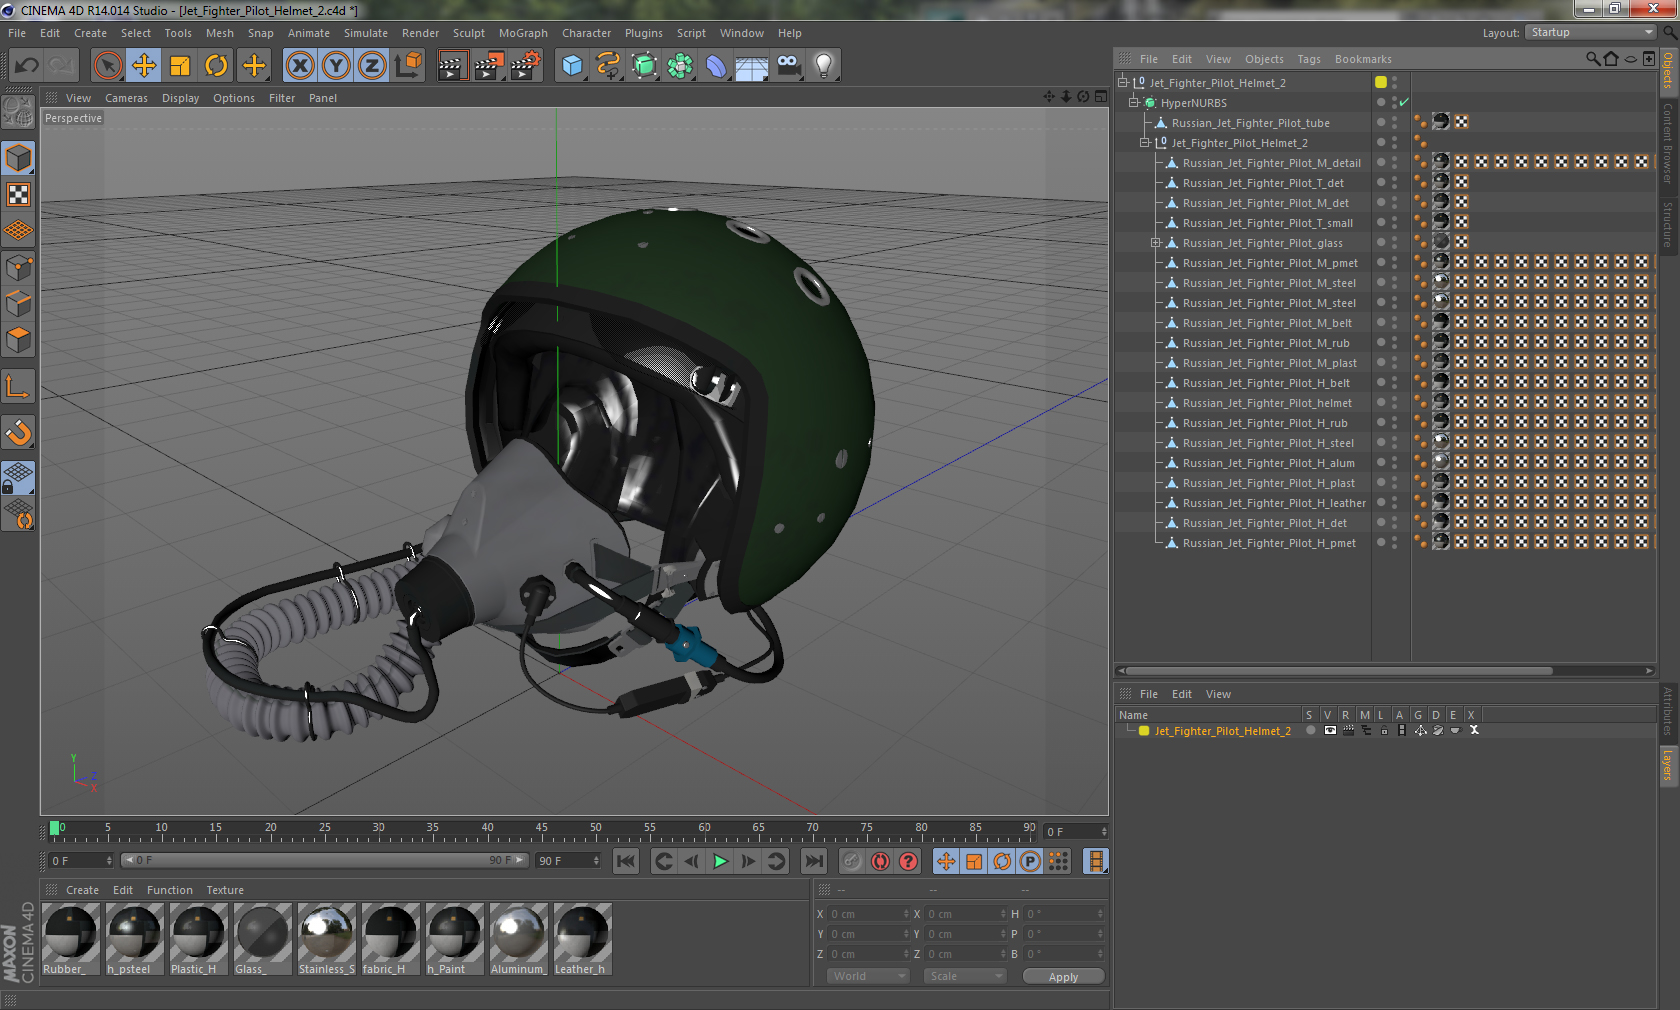Screen dimensions: 1680x1010
Task: Toggle visibility dots of Russian_Jet_Fighter_Pilot_tube
Action: 1394,123
